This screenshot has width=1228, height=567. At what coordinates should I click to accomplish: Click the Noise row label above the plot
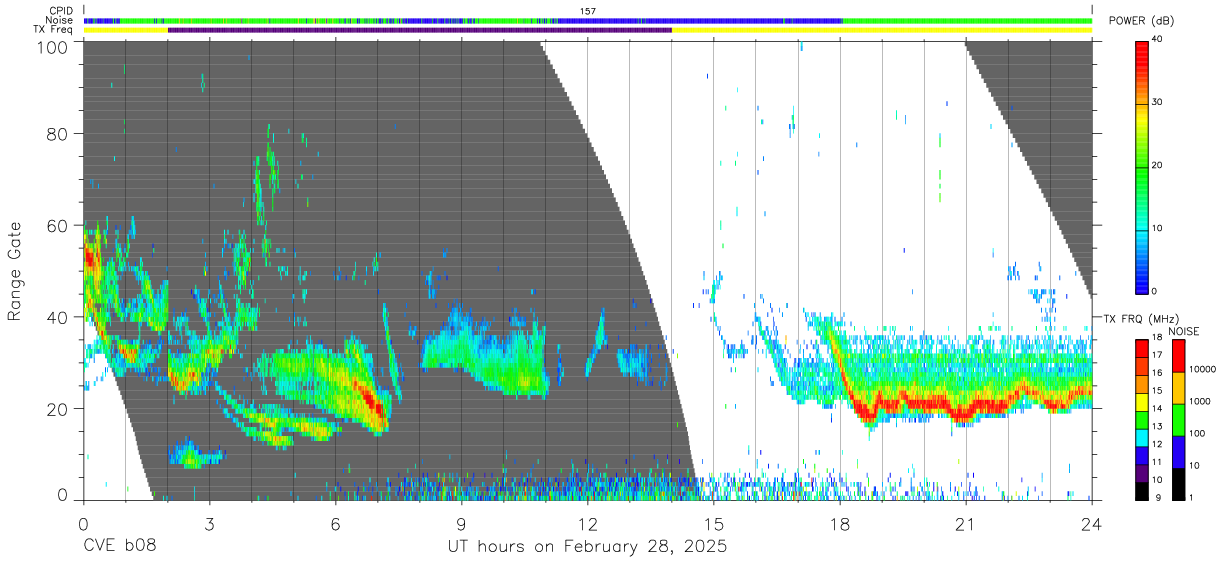[x=59, y=20]
